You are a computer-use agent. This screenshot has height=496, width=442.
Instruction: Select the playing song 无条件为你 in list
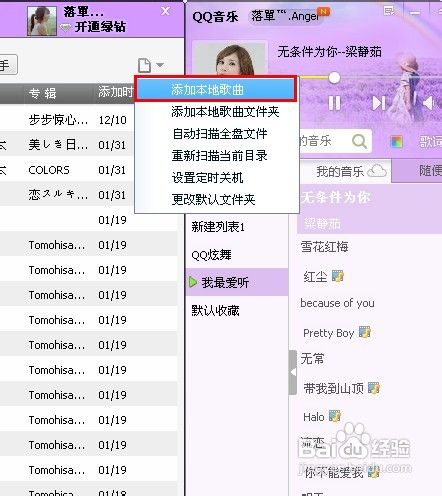[x=369, y=208]
